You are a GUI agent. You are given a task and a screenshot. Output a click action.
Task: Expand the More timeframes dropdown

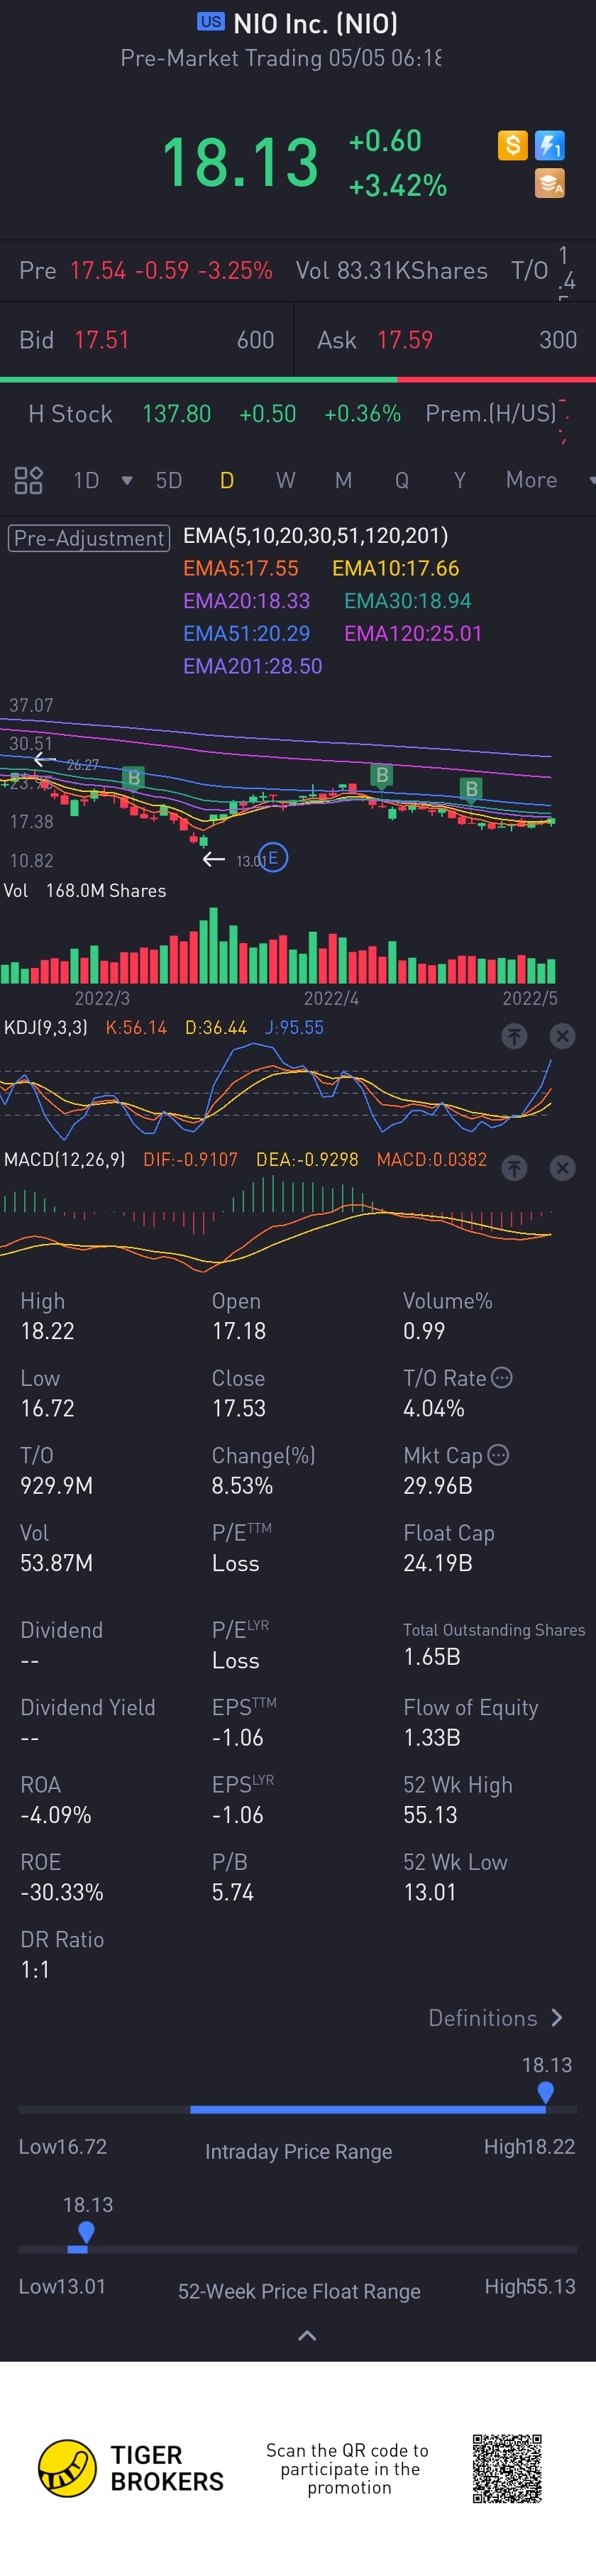pos(591,481)
